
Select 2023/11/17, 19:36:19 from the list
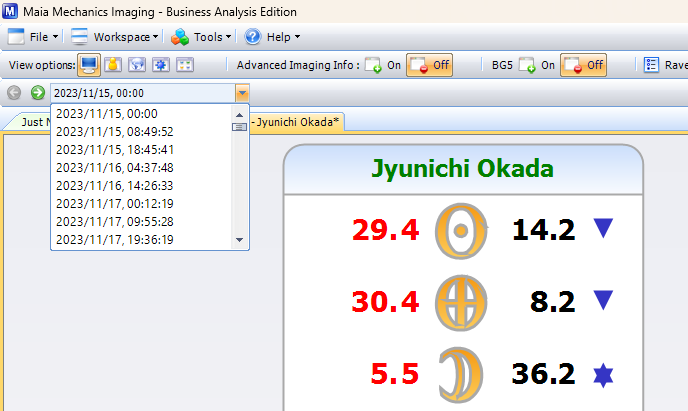(141, 239)
